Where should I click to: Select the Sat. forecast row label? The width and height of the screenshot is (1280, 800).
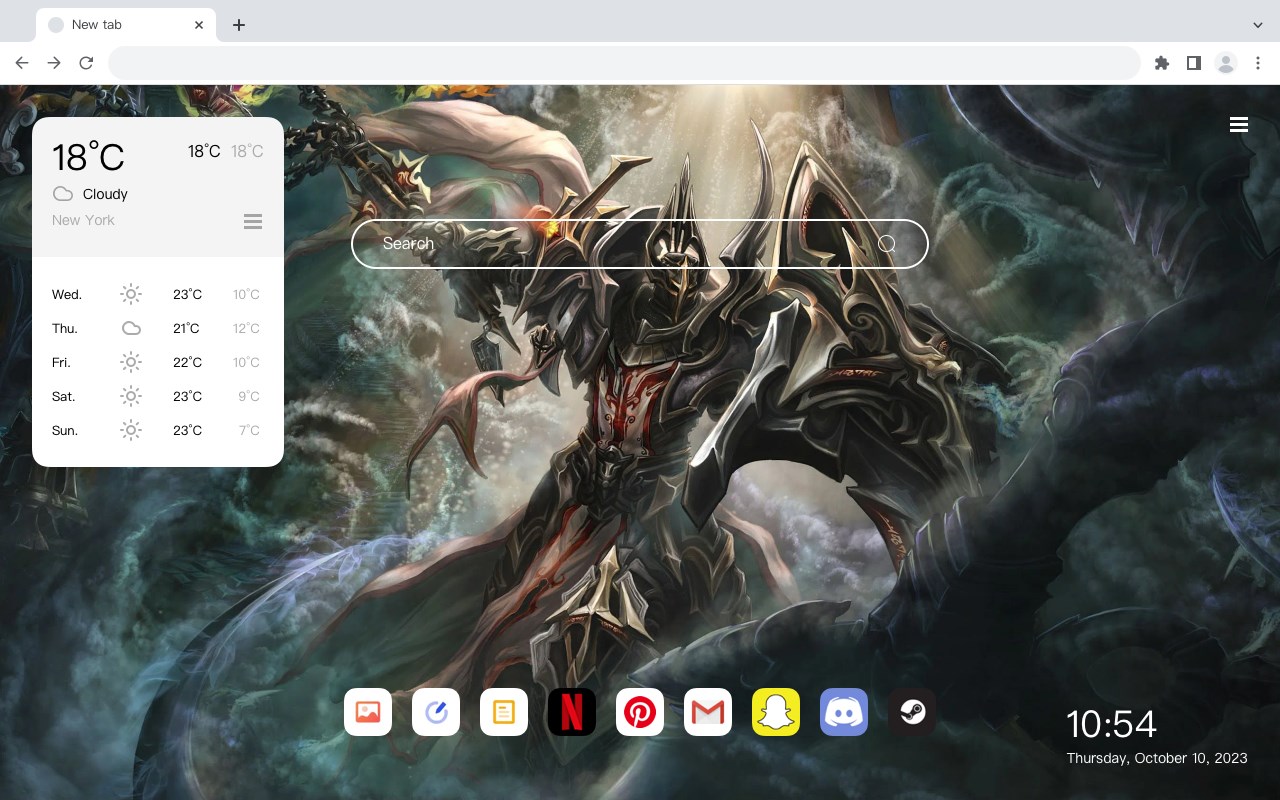click(64, 396)
